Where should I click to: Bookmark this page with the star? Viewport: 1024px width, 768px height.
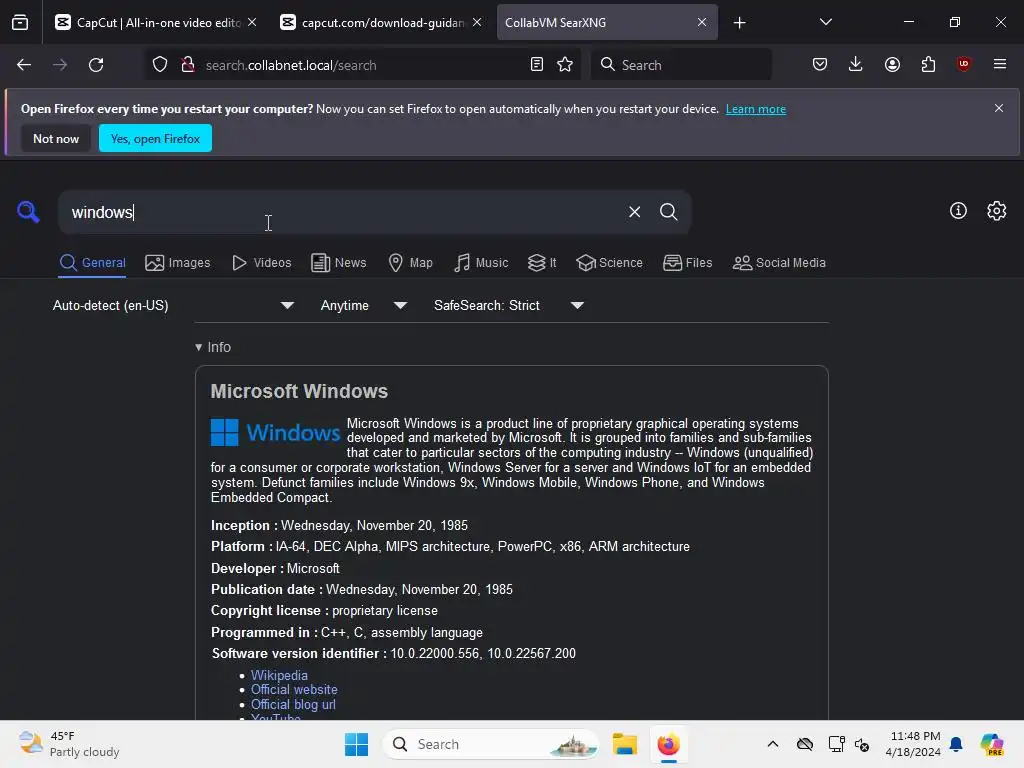(565, 64)
